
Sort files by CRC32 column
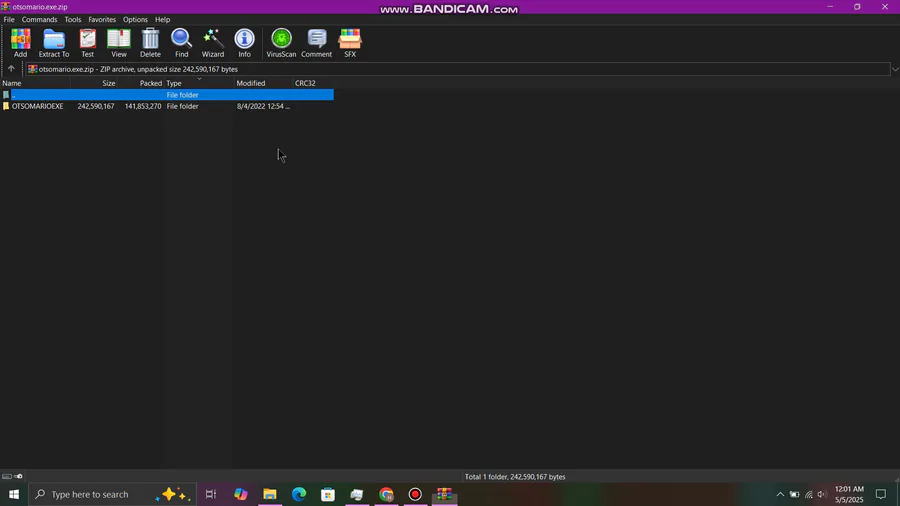click(313, 83)
